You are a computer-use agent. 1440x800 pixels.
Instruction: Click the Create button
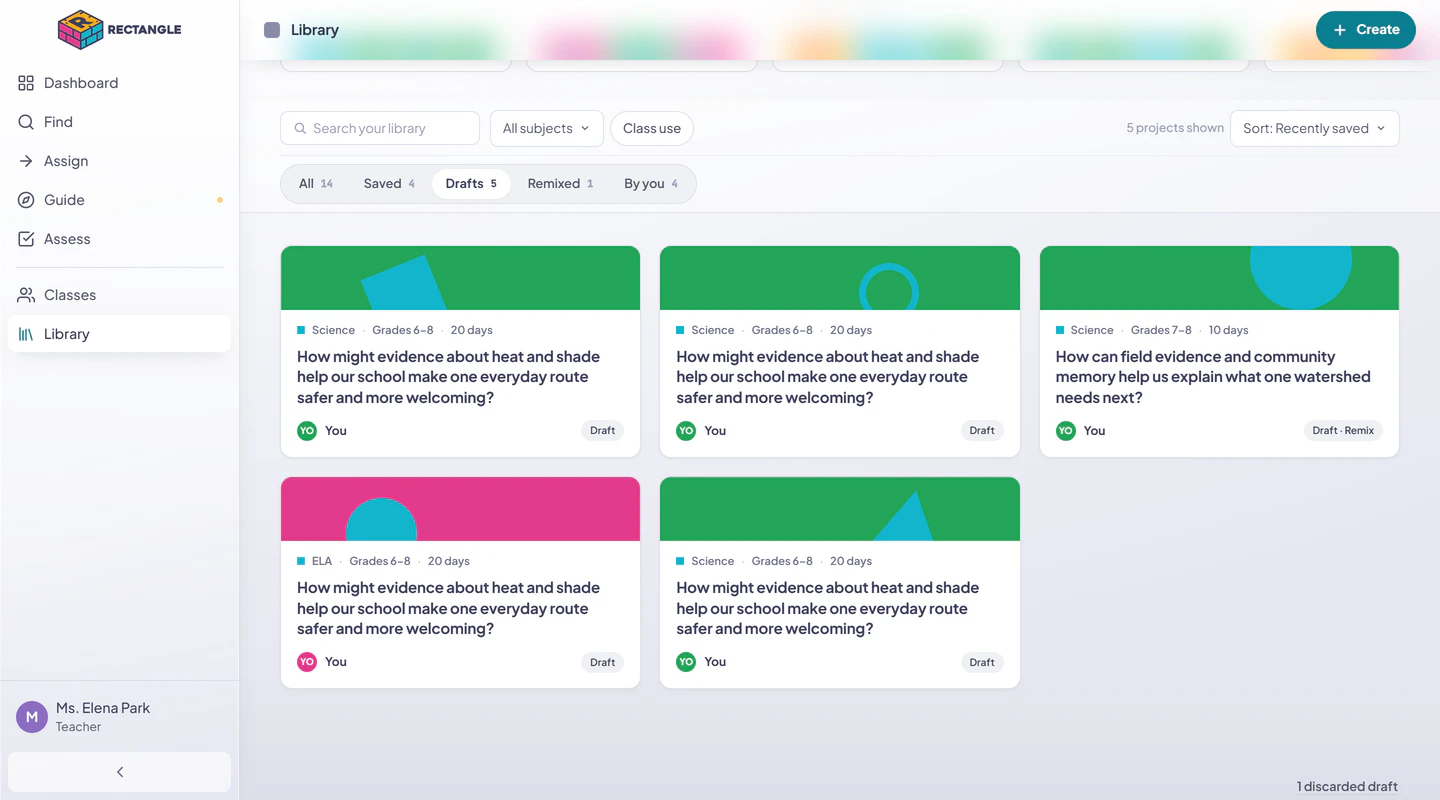[x=1365, y=30]
